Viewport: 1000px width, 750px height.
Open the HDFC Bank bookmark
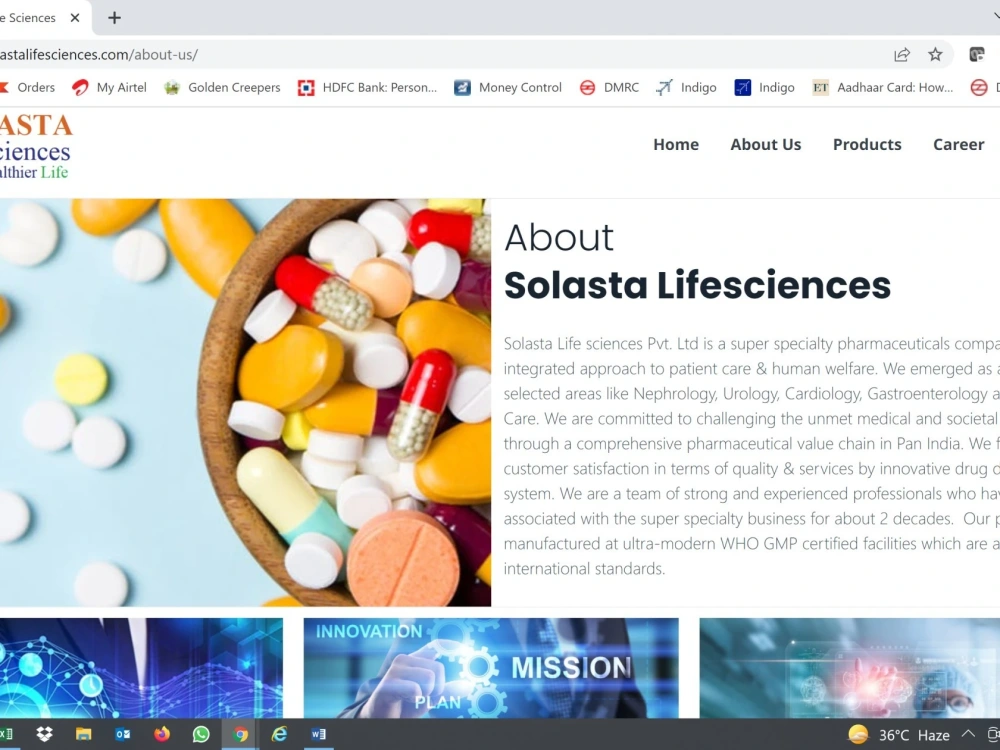pos(367,87)
